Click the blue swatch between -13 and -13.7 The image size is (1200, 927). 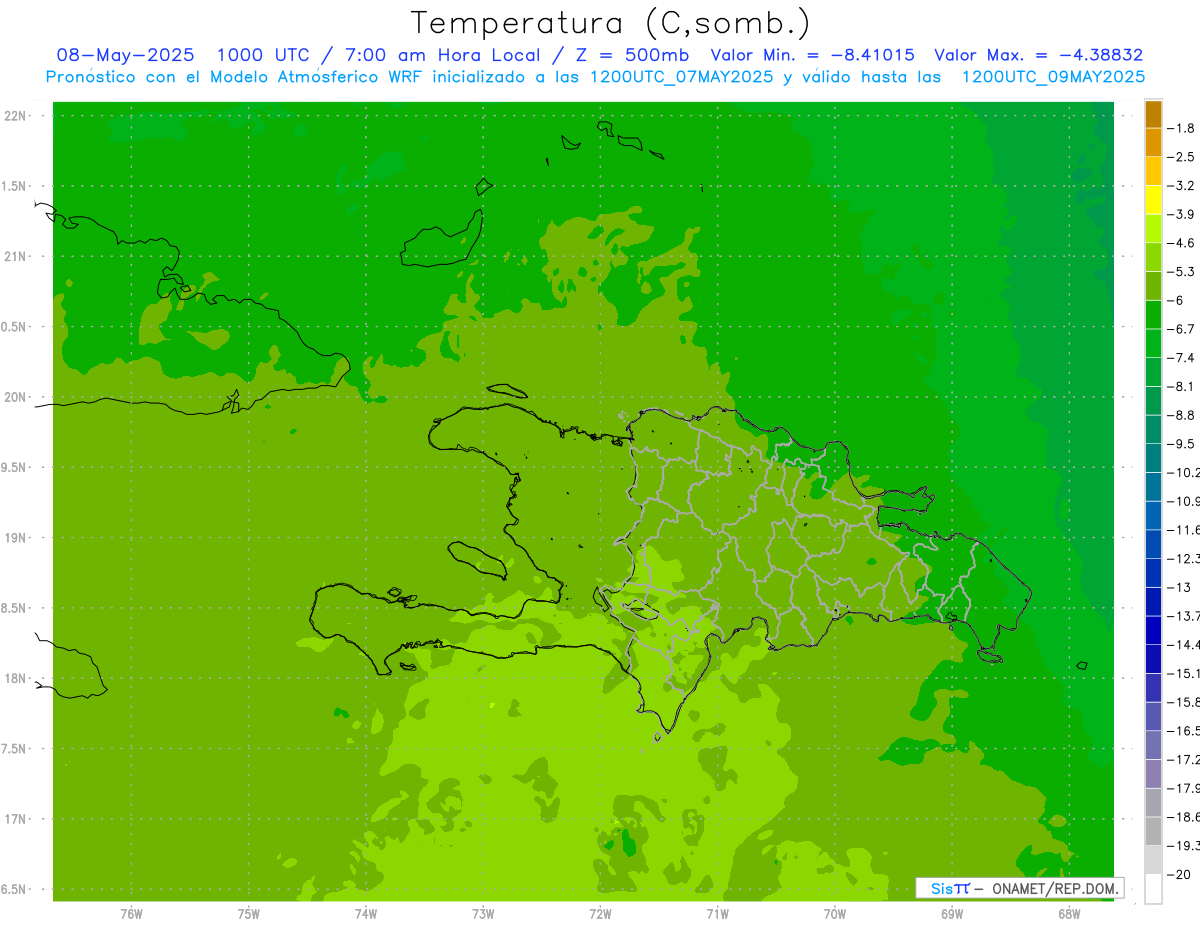point(1153,602)
